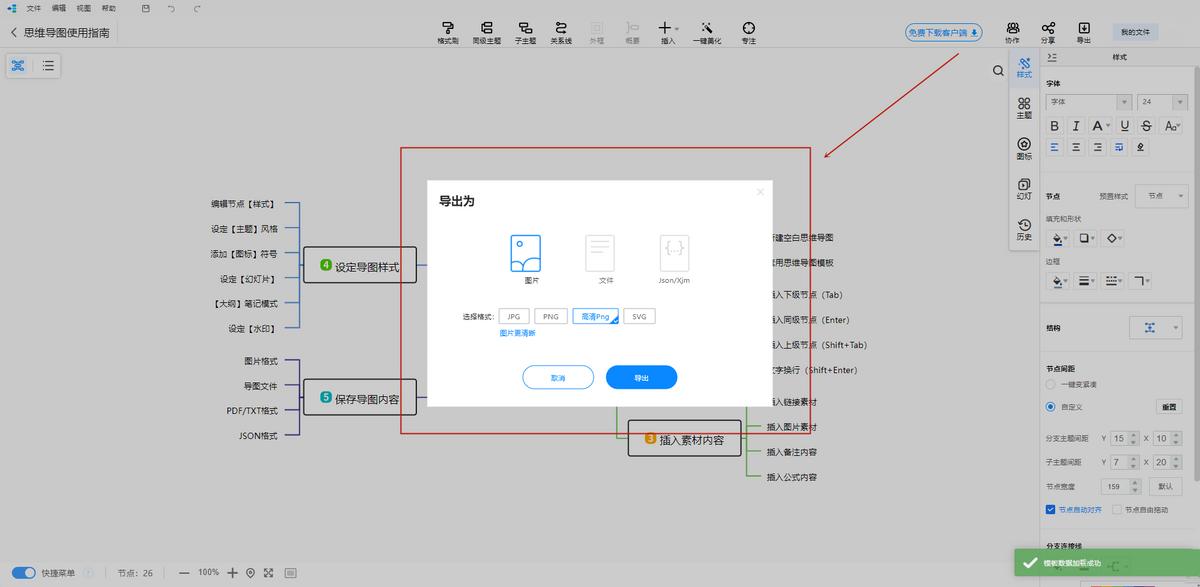Open the 帮助 menu
Screen dimensions: 1200x587
109,8
